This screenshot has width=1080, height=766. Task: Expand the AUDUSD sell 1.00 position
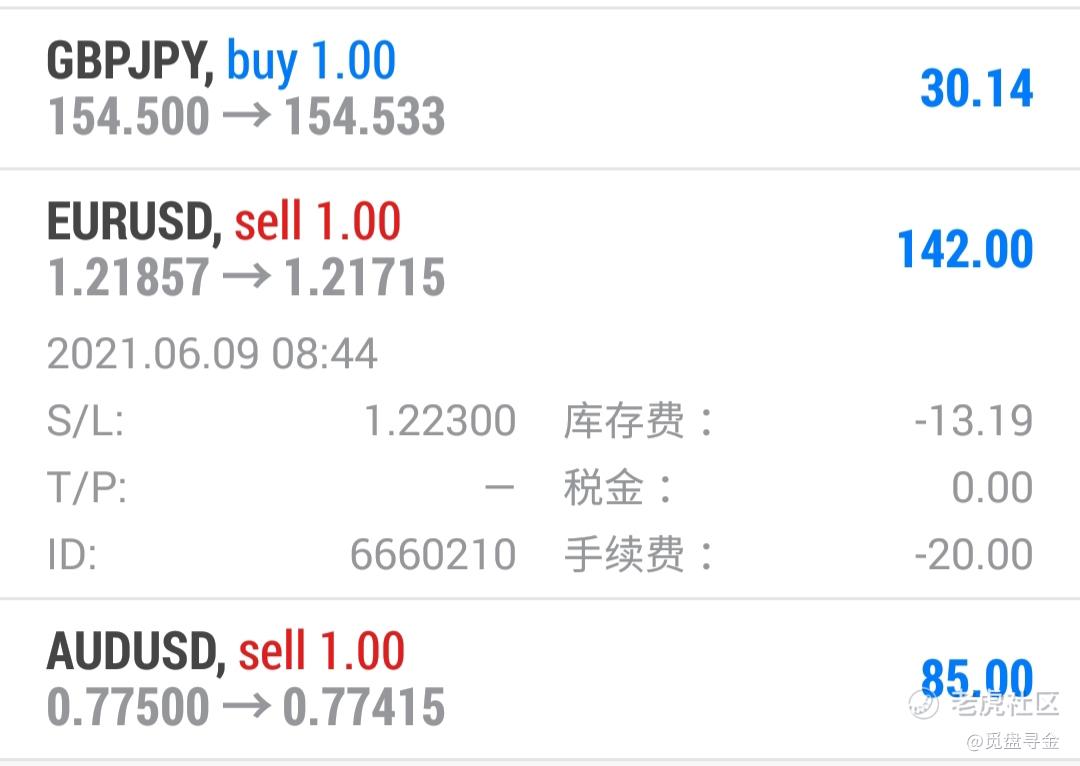[540, 680]
